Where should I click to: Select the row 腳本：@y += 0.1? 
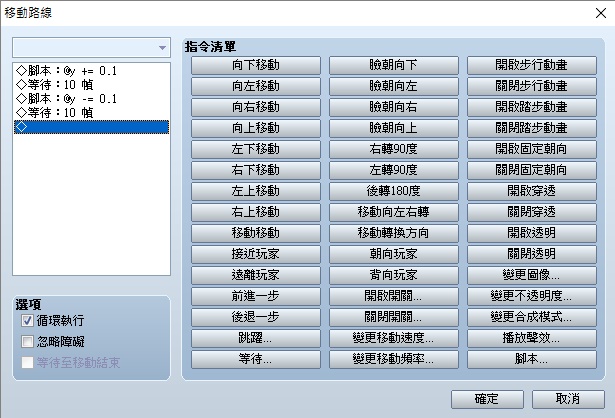[91, 71]
